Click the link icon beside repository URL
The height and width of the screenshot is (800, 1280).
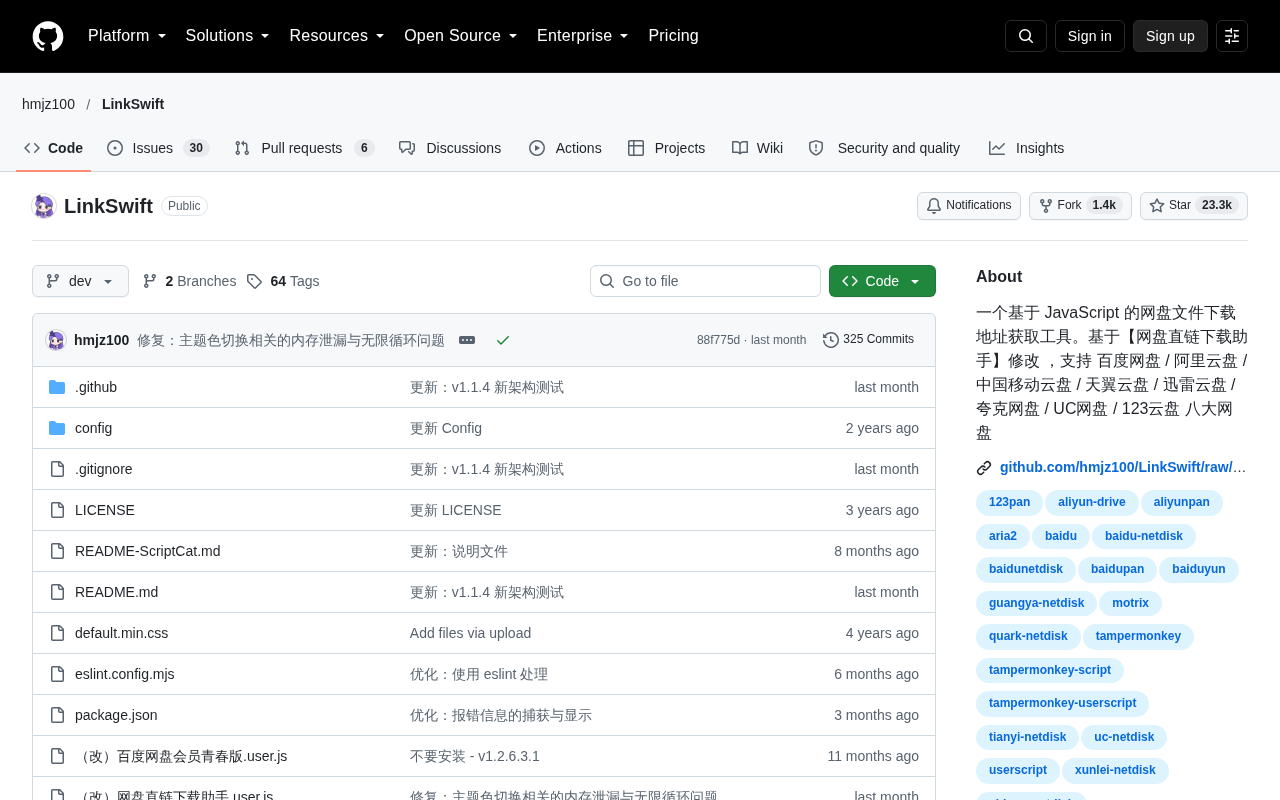tap(984, 467)
